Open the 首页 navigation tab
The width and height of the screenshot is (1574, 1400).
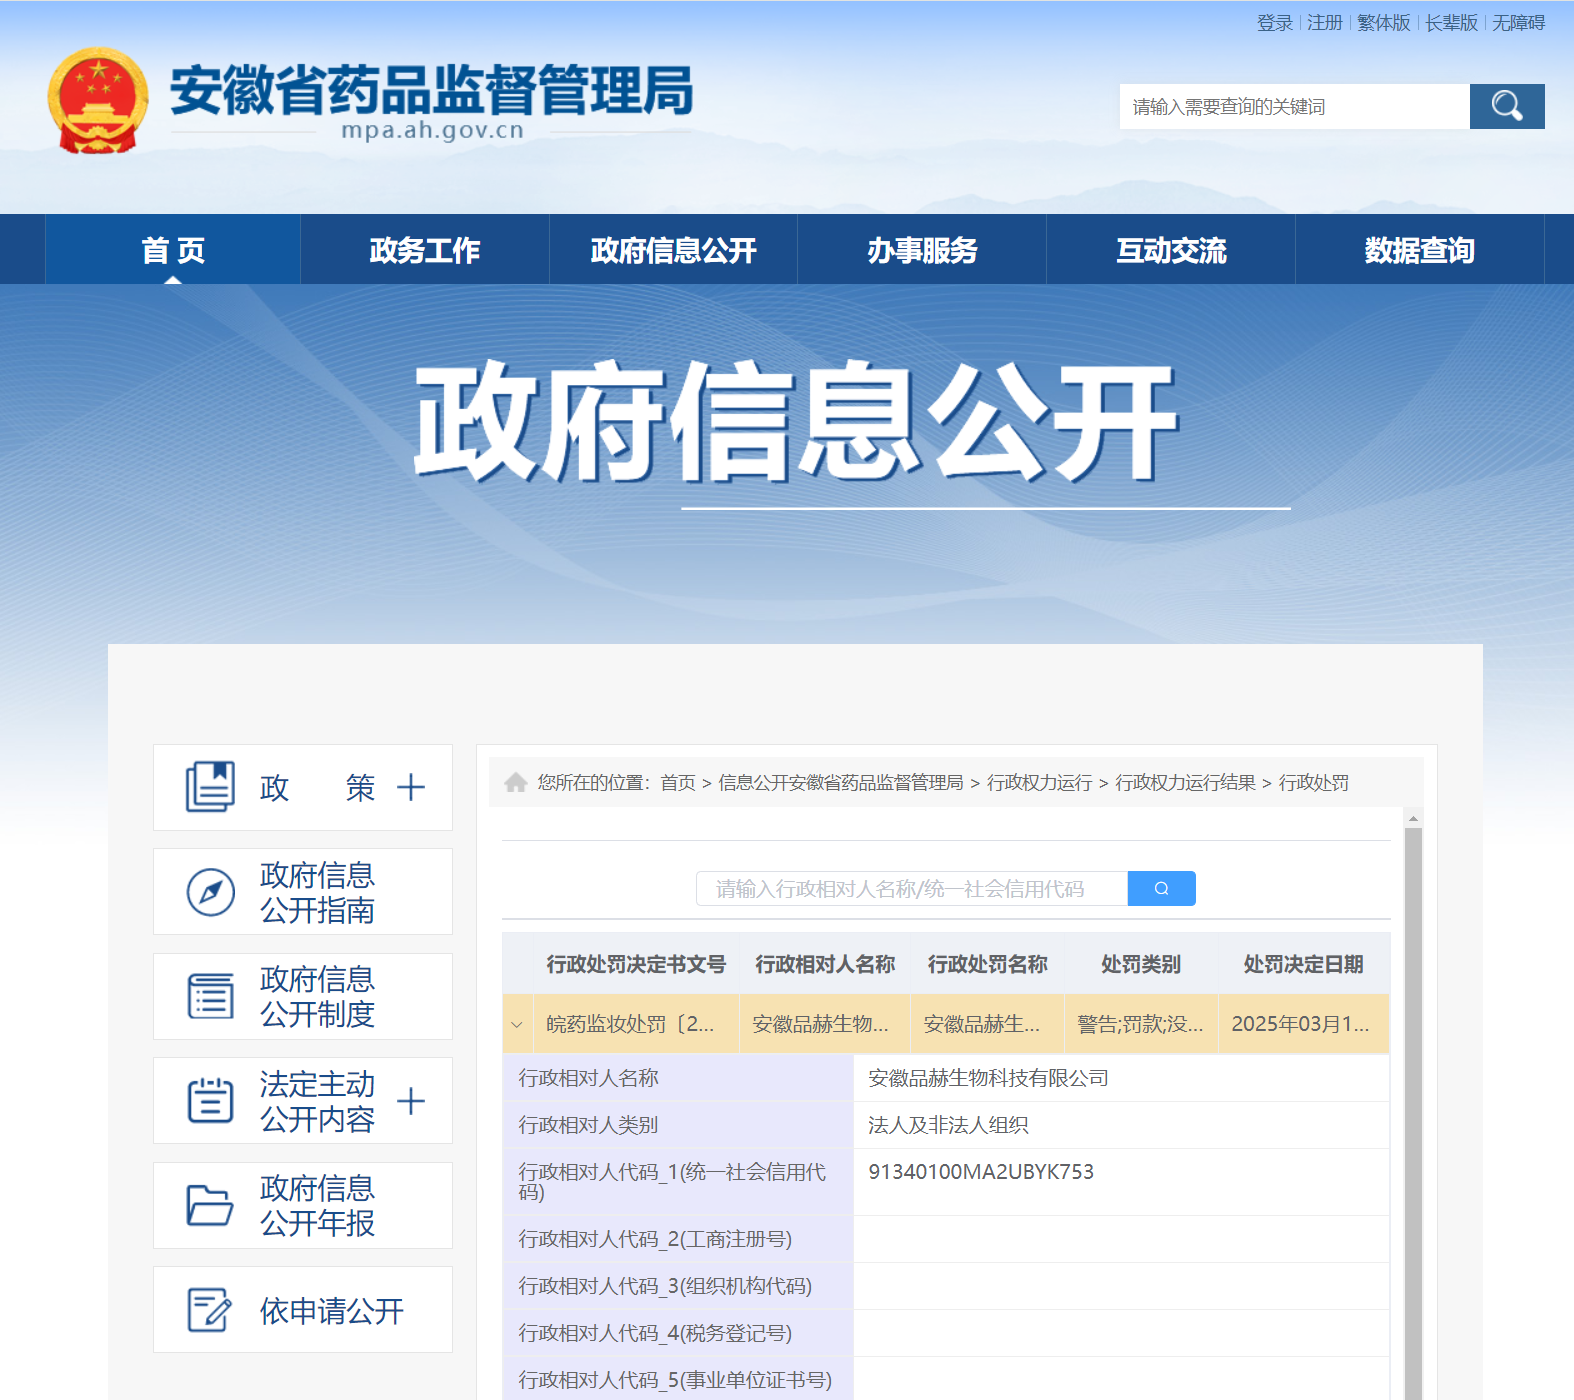click(x=173, y=249)
